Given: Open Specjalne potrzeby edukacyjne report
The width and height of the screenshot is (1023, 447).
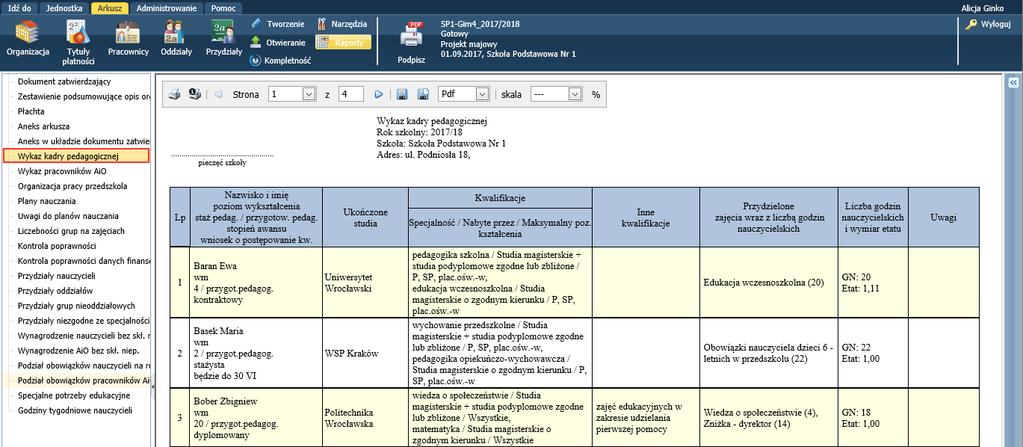Looking at the screenshot, I should tap(74, 395).
